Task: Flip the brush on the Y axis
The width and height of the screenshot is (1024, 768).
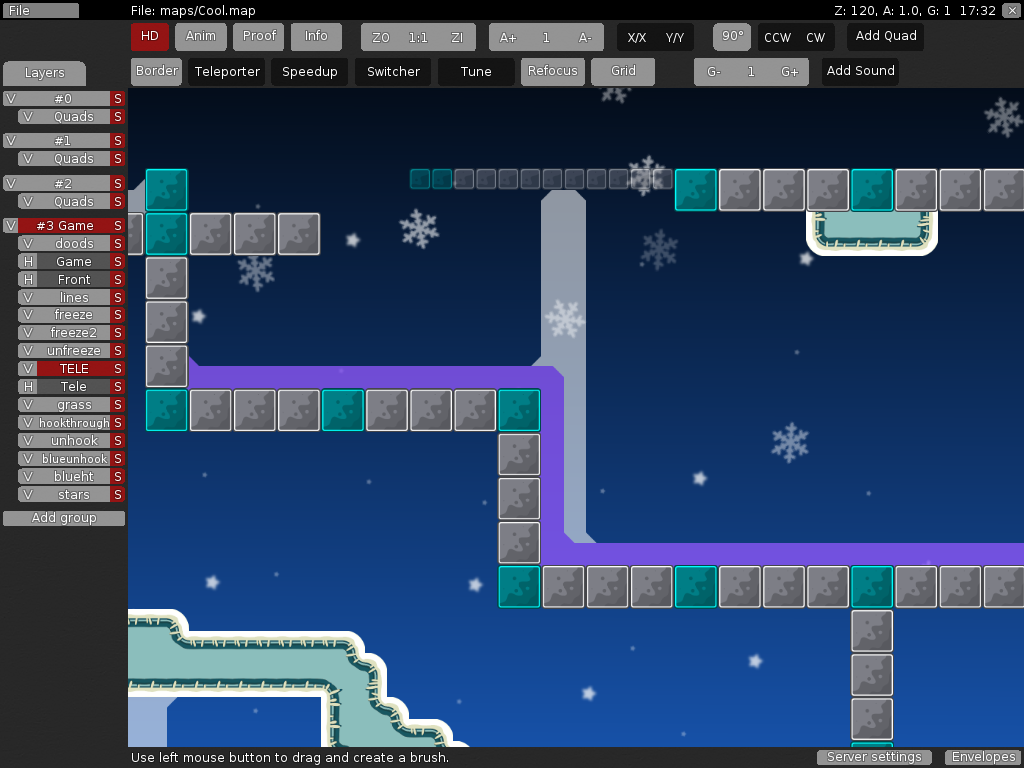Action: (675, 36)
